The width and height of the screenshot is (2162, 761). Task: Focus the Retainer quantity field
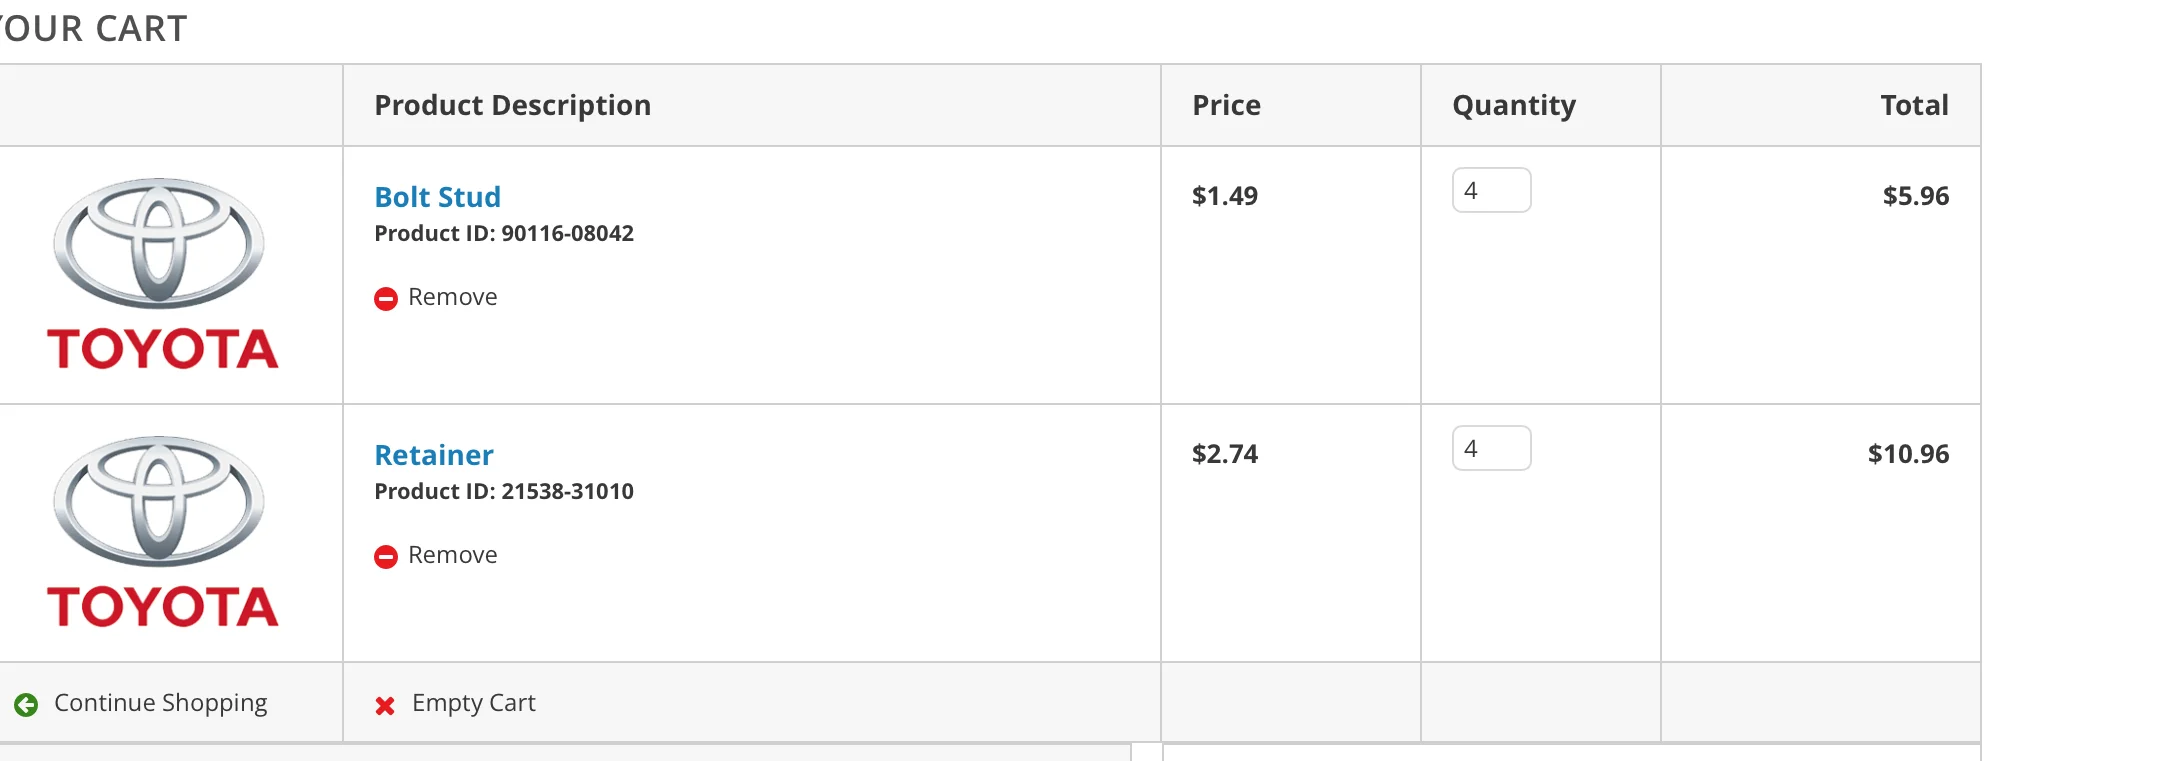coord(1491,448)
